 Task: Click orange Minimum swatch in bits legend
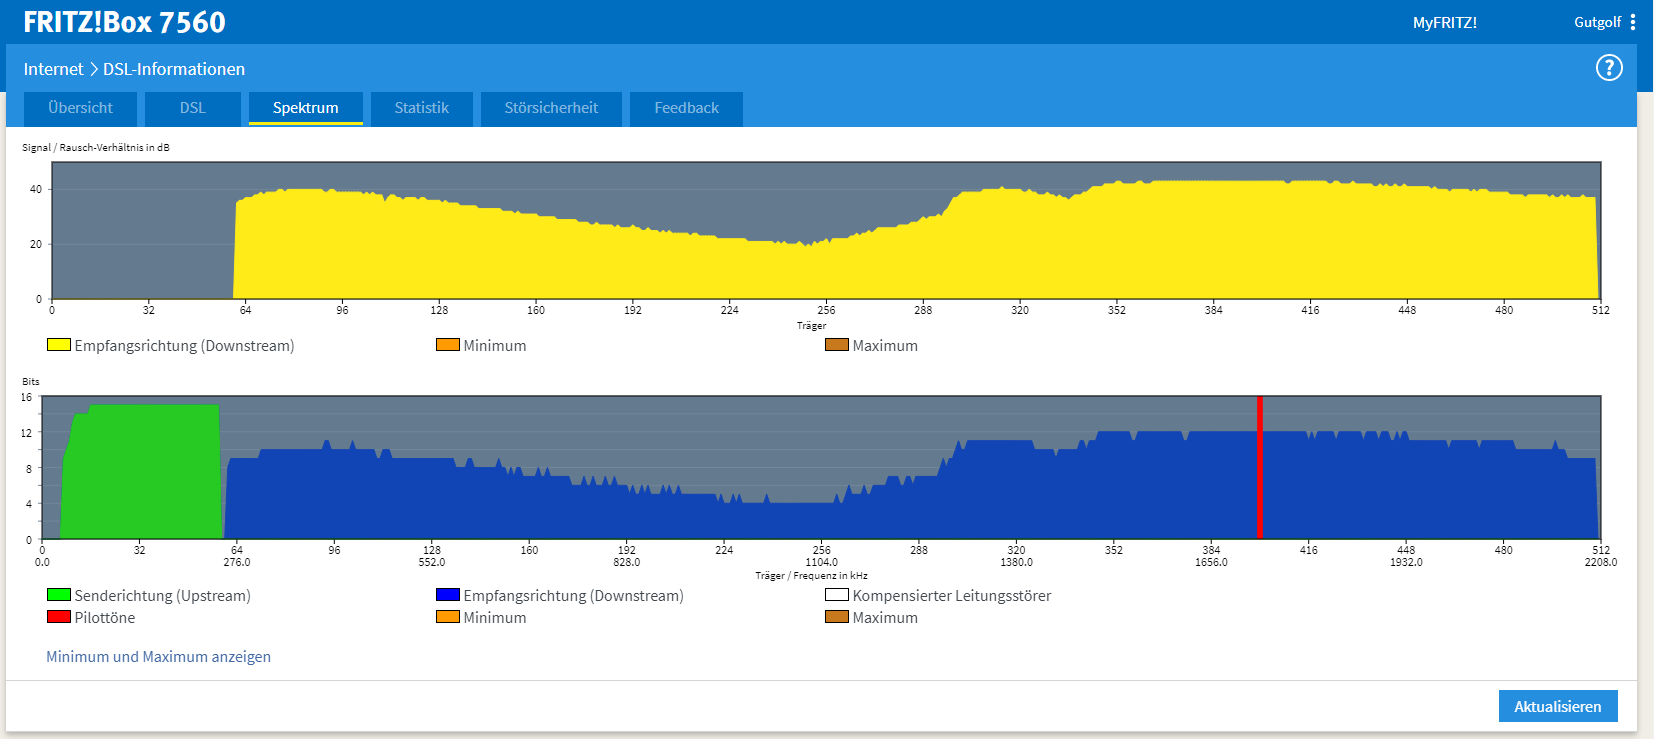(x=448, y=617)
